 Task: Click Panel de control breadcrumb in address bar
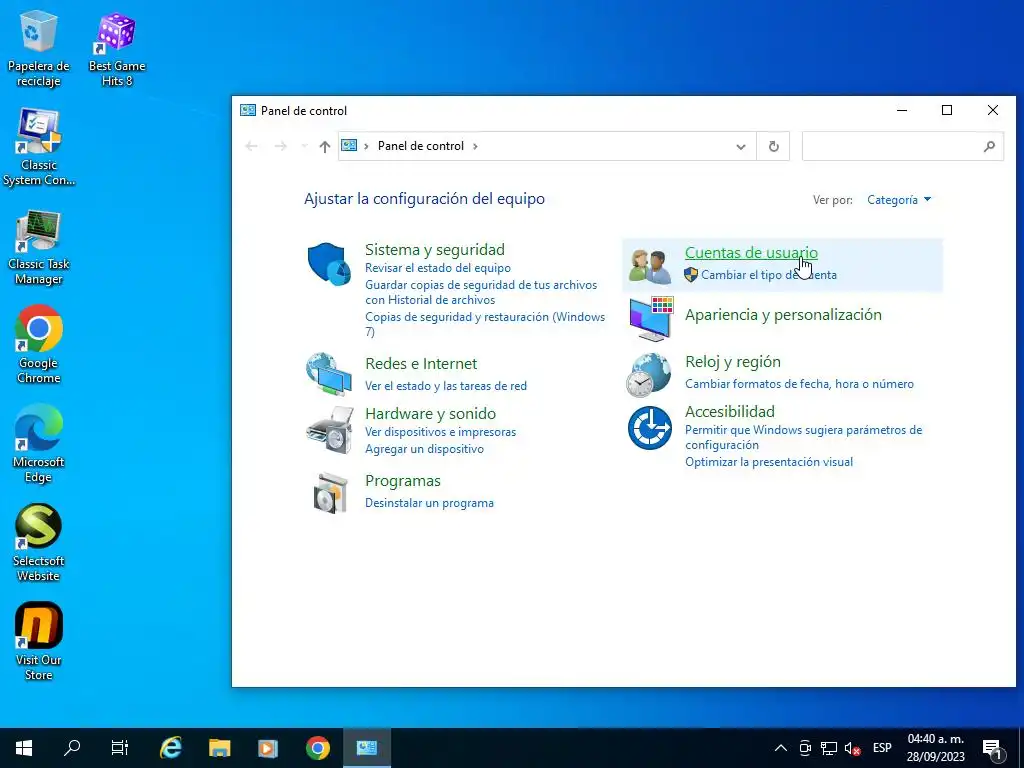(421, 146)
